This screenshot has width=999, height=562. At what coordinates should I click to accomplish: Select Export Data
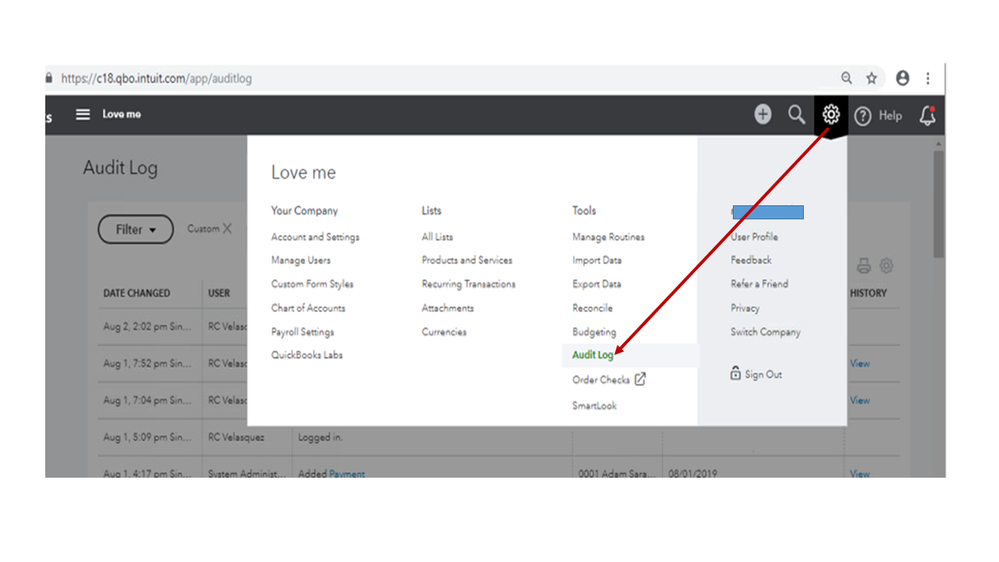click(596, 284)
